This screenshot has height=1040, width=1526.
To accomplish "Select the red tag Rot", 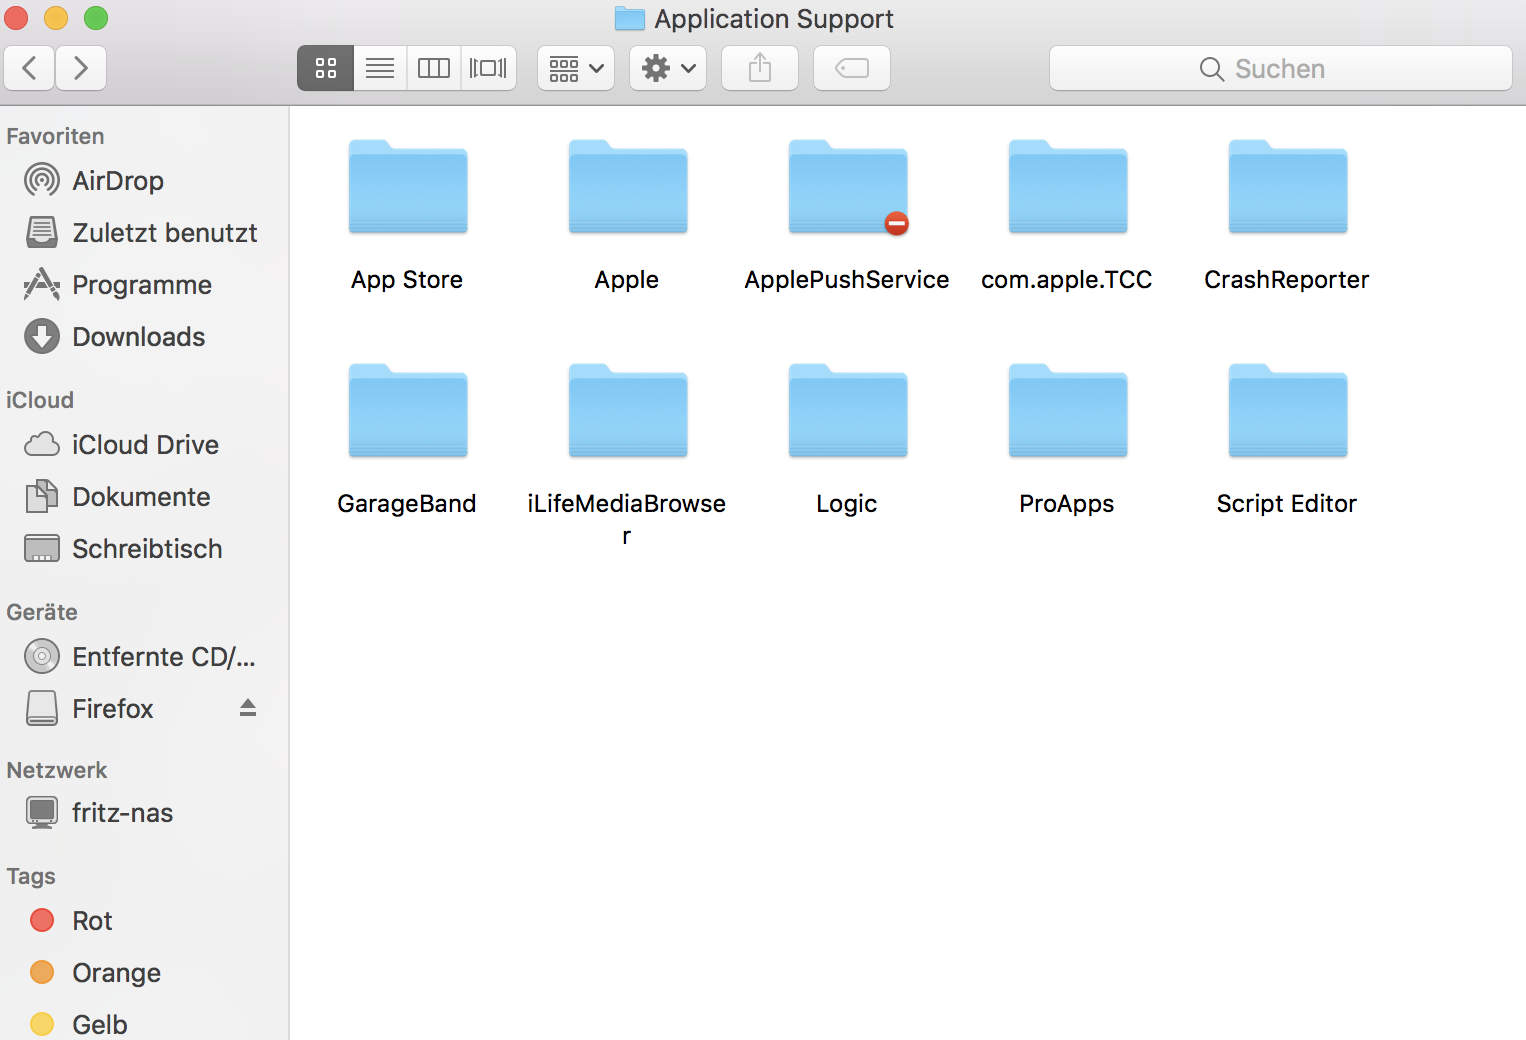I will [x=145, y=921].
